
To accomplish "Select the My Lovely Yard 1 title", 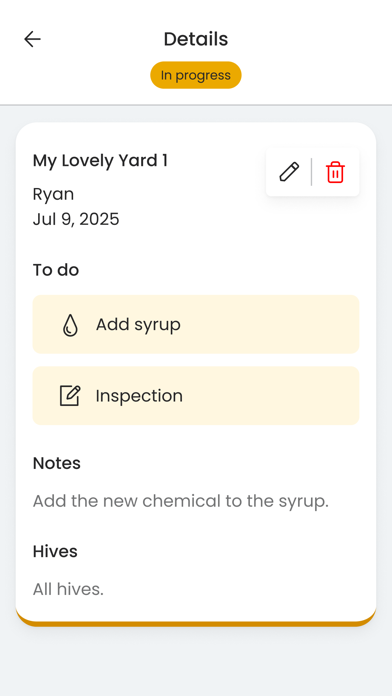I will [100, 161].
